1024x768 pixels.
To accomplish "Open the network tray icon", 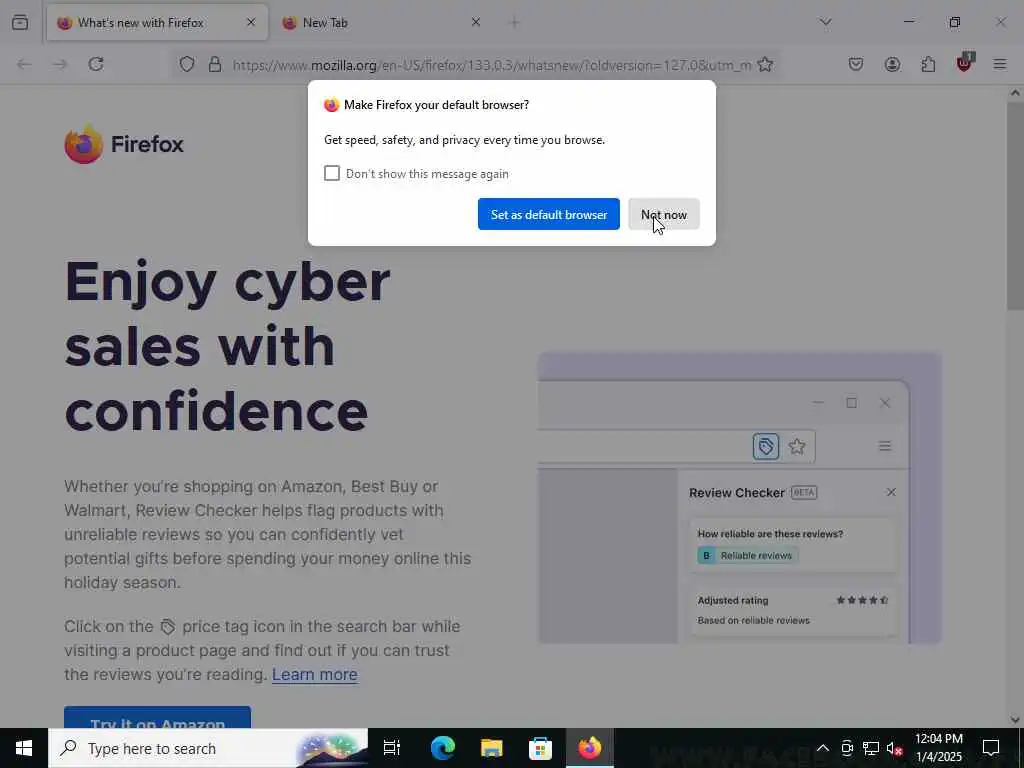I will tap(870, 748).
